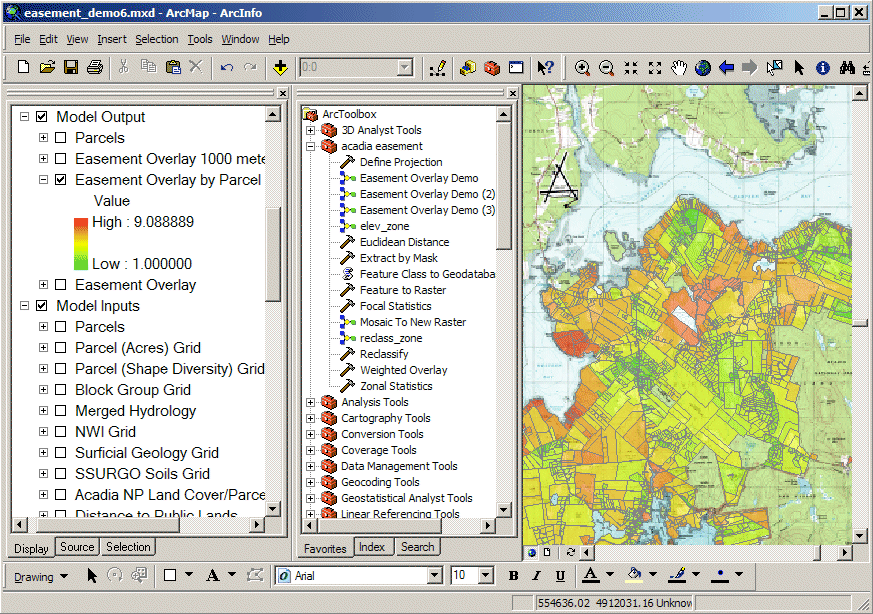Click the font color A swatch

pyautogui.click(x=591, y=575)
